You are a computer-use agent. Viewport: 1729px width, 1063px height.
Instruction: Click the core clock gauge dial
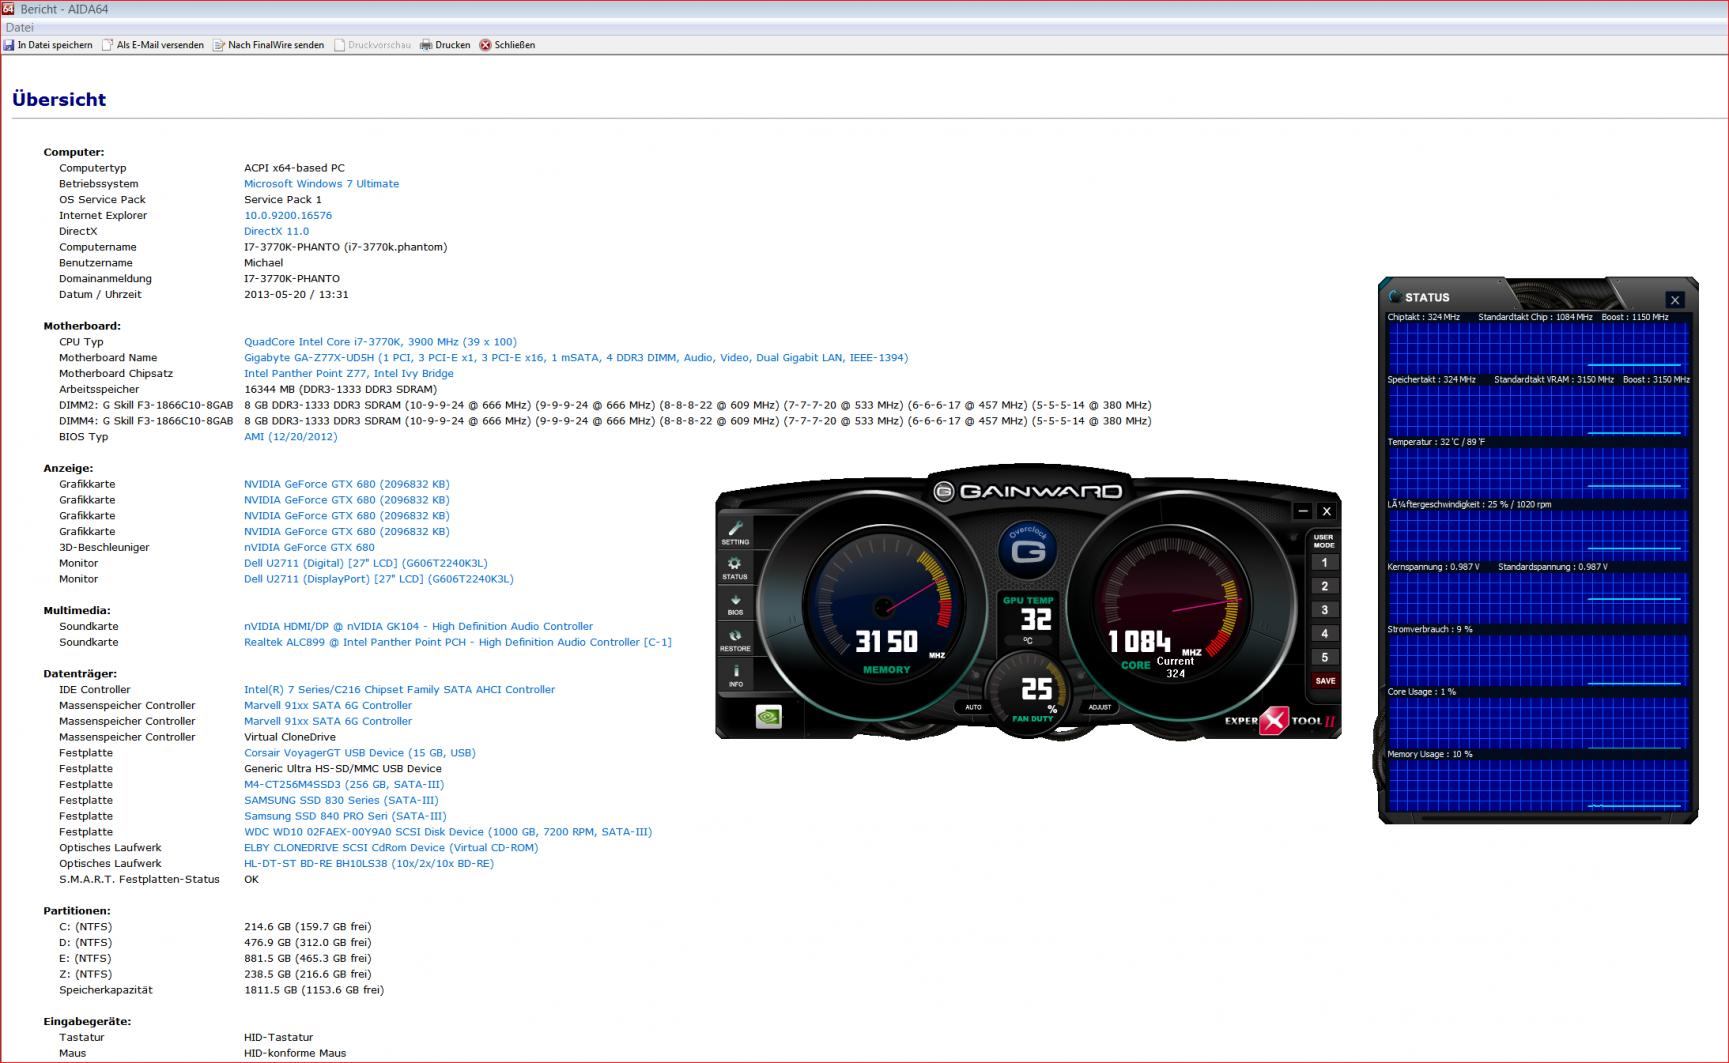[1172, 607]
